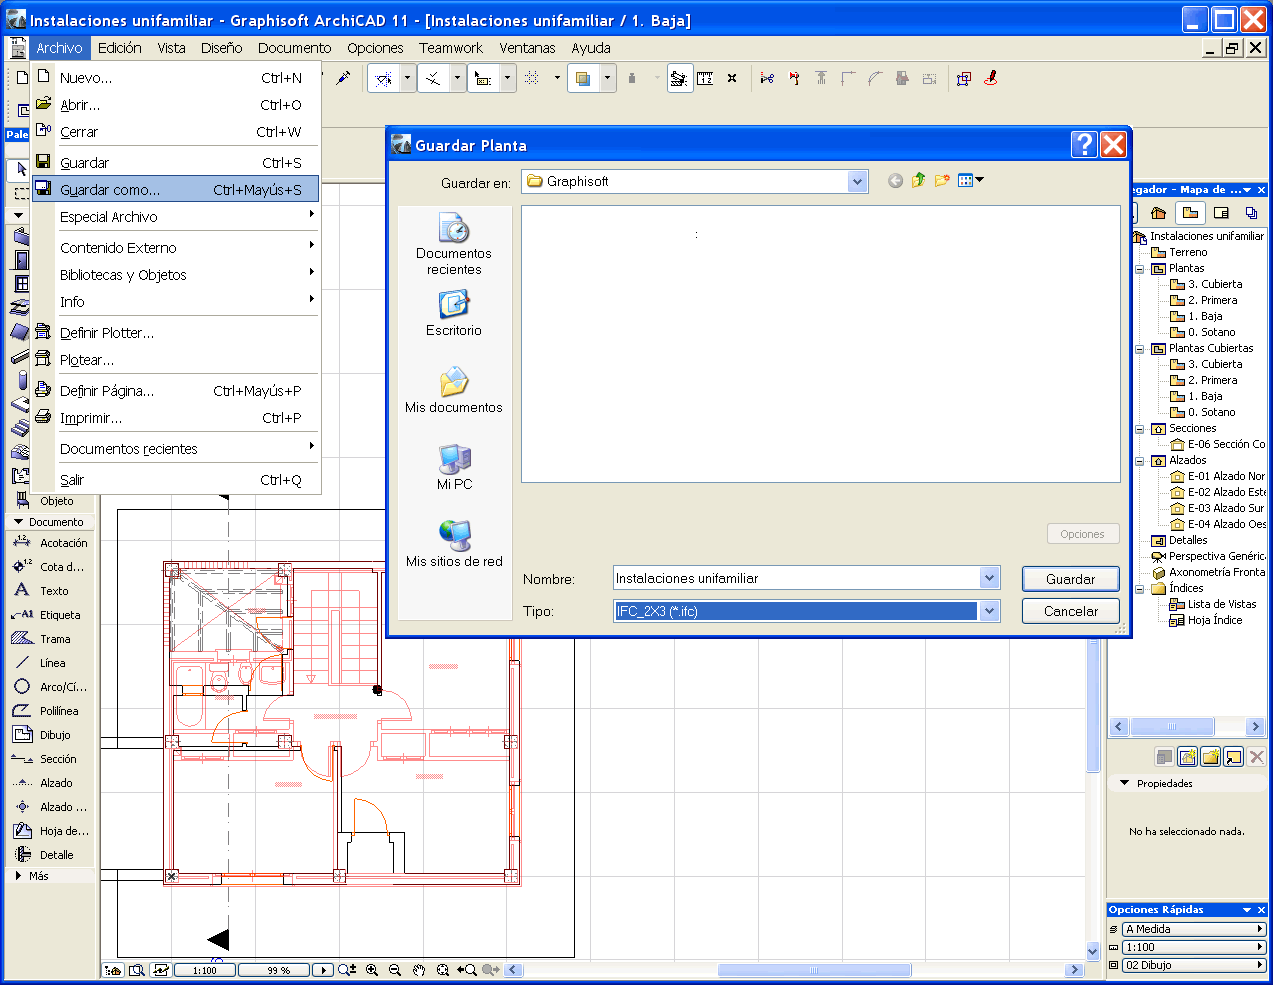Select the Acotación dimension tool
This screenshot has width=1273, height=985.
(x=50, y=543)
